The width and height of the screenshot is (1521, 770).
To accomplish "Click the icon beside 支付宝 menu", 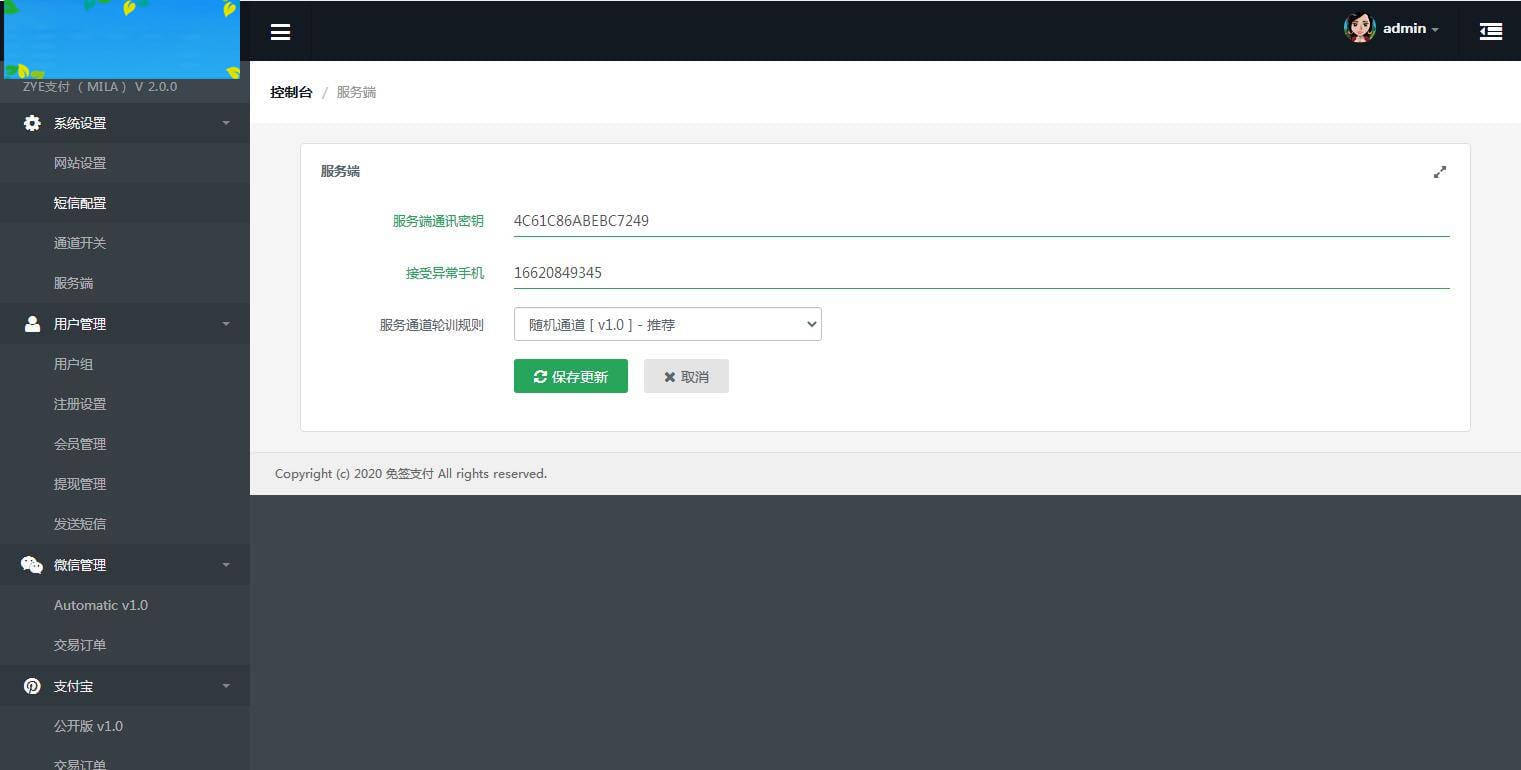I will (32, 686).
